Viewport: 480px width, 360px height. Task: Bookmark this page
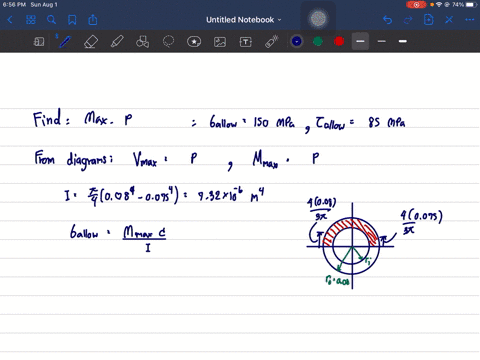click(72, 20)
